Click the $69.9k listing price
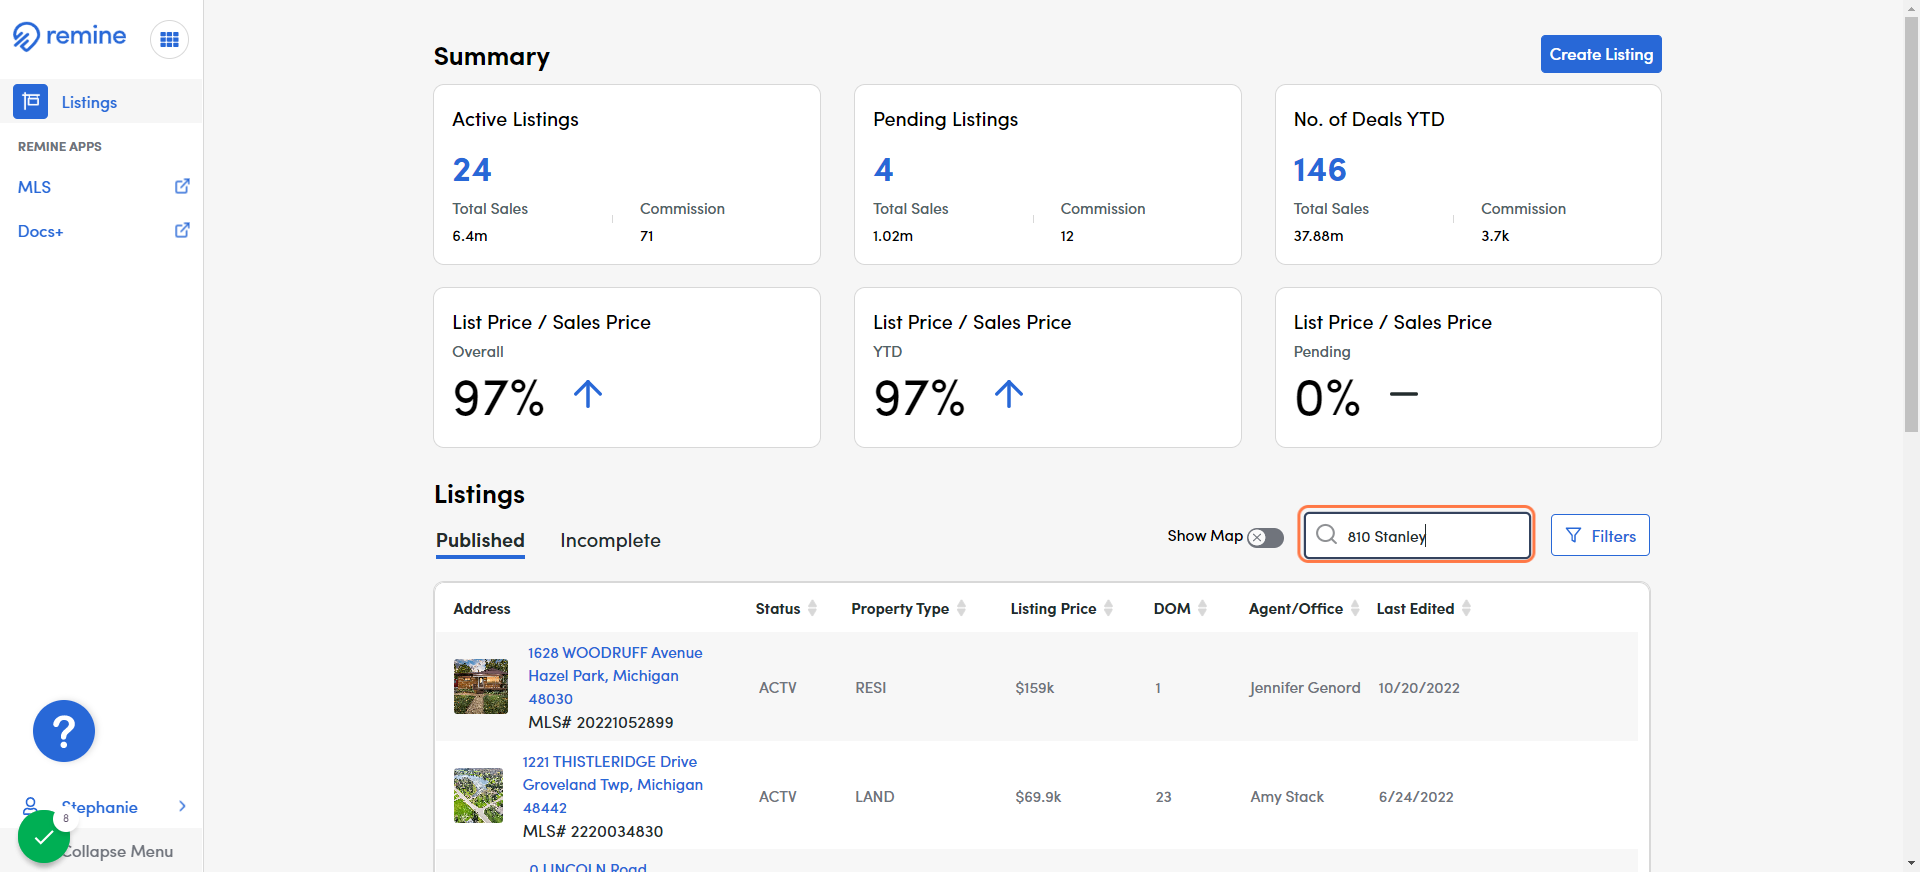This screenshot has height=872, width=1920. (1038, 797)
